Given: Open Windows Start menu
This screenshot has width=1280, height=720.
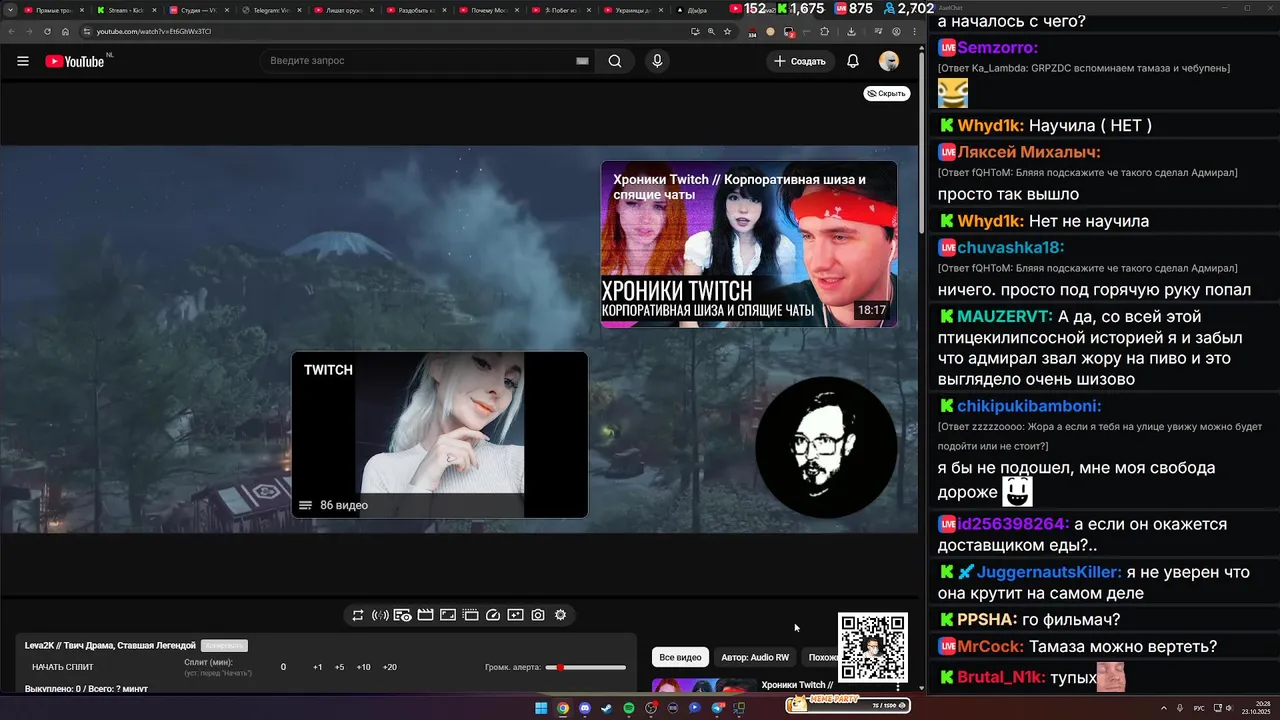Looking at the screenshot, I should tap(541, 708).
